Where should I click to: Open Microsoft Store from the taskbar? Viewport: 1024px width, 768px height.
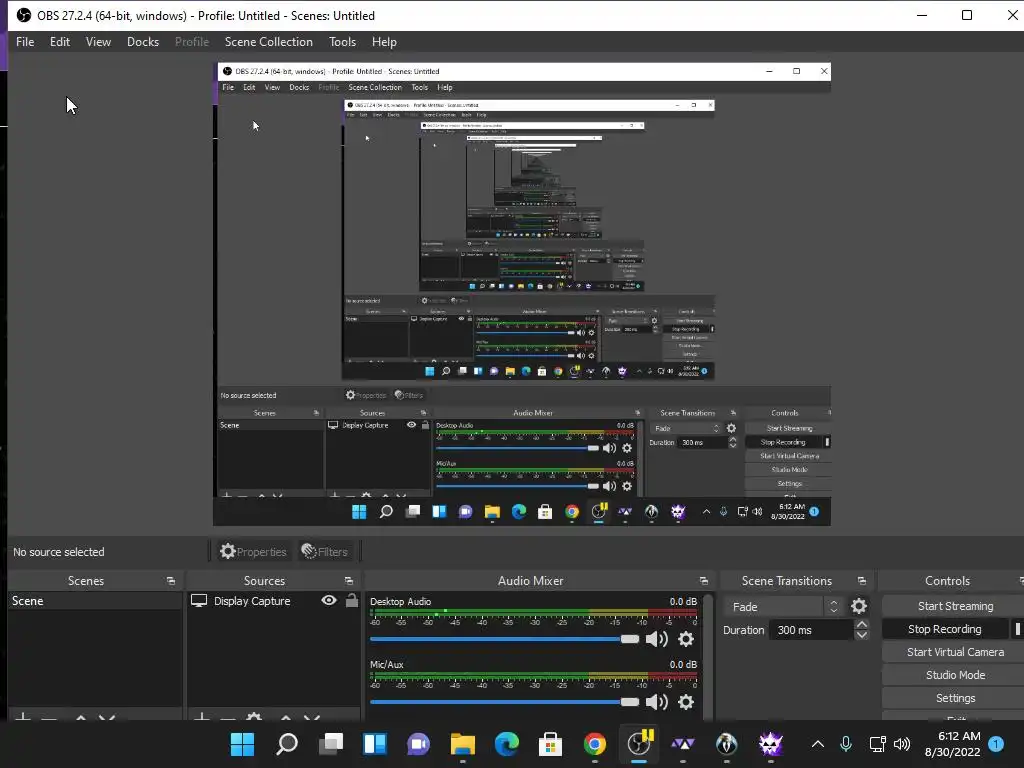tap(551, 744)
